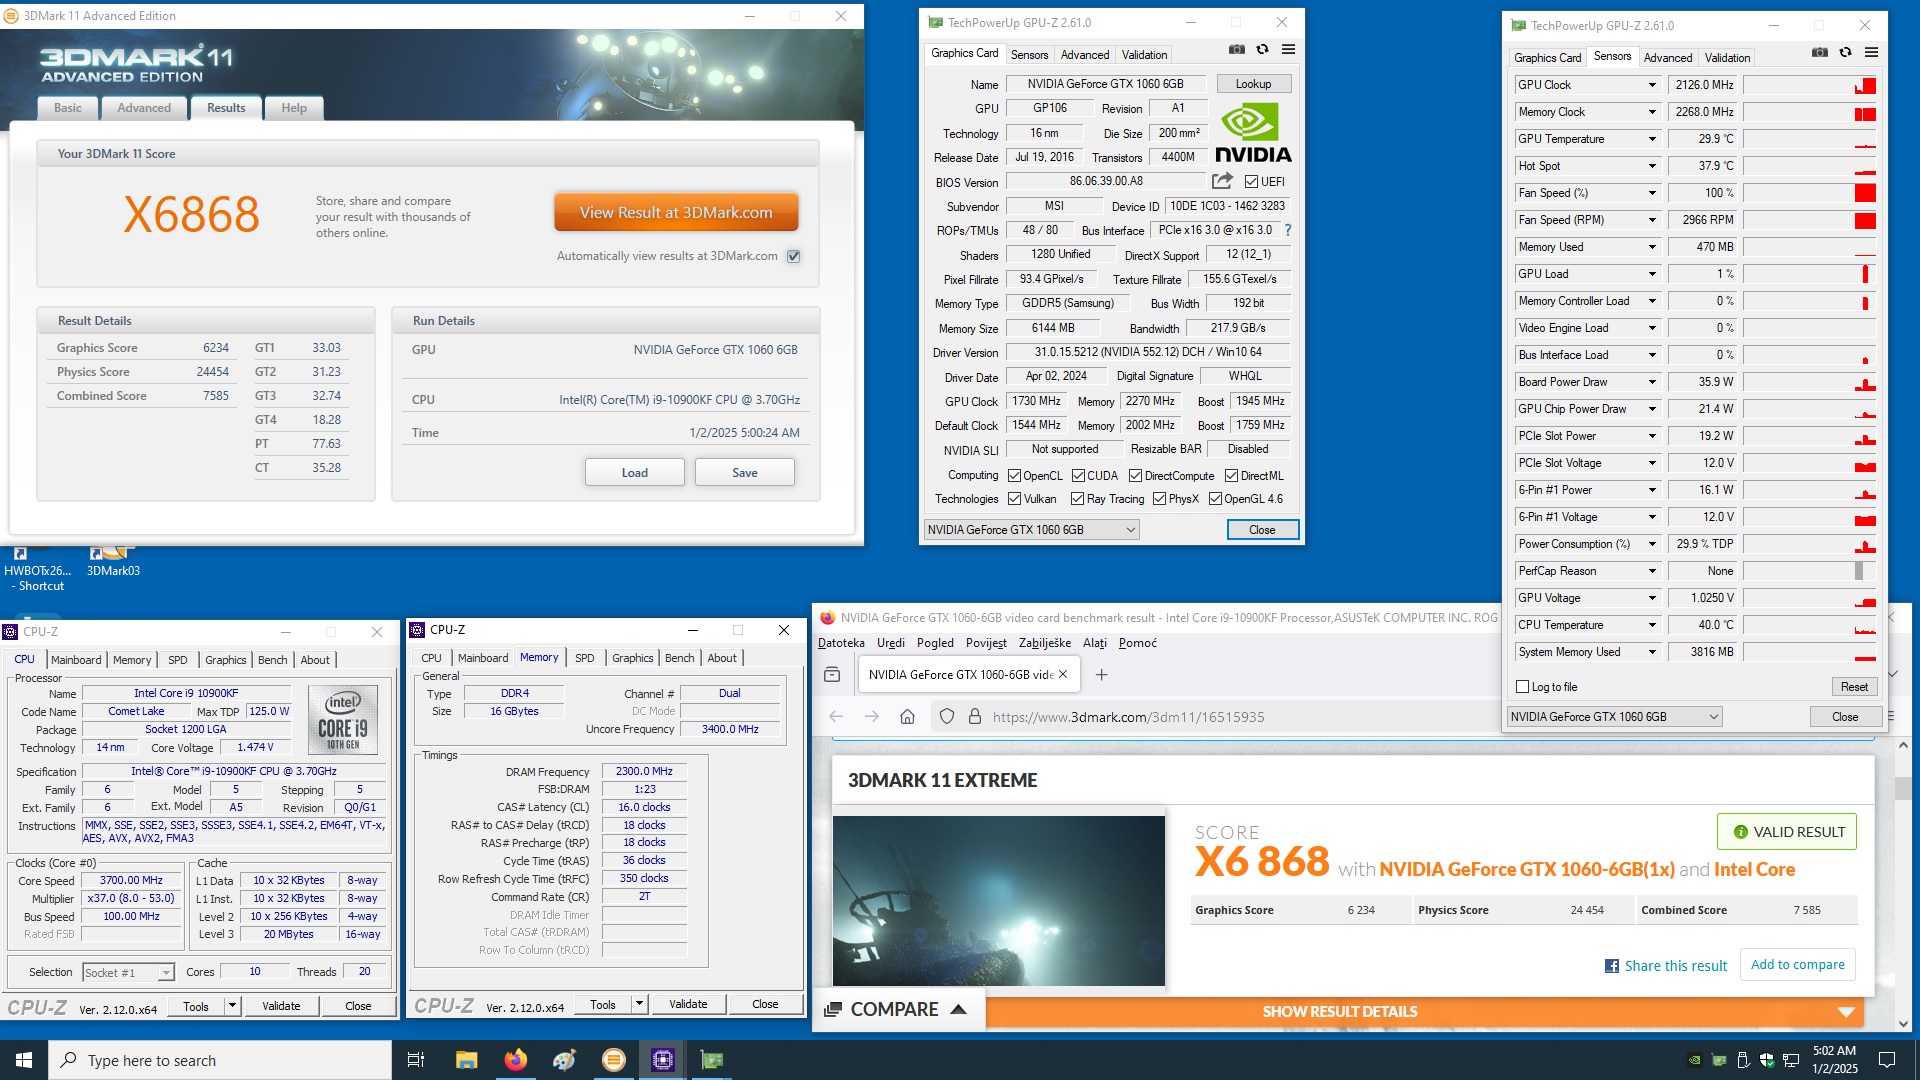
Task: Open GPU selection dropdown in GPU-Z Graphics Card window
Action: tap(1031, 530)
